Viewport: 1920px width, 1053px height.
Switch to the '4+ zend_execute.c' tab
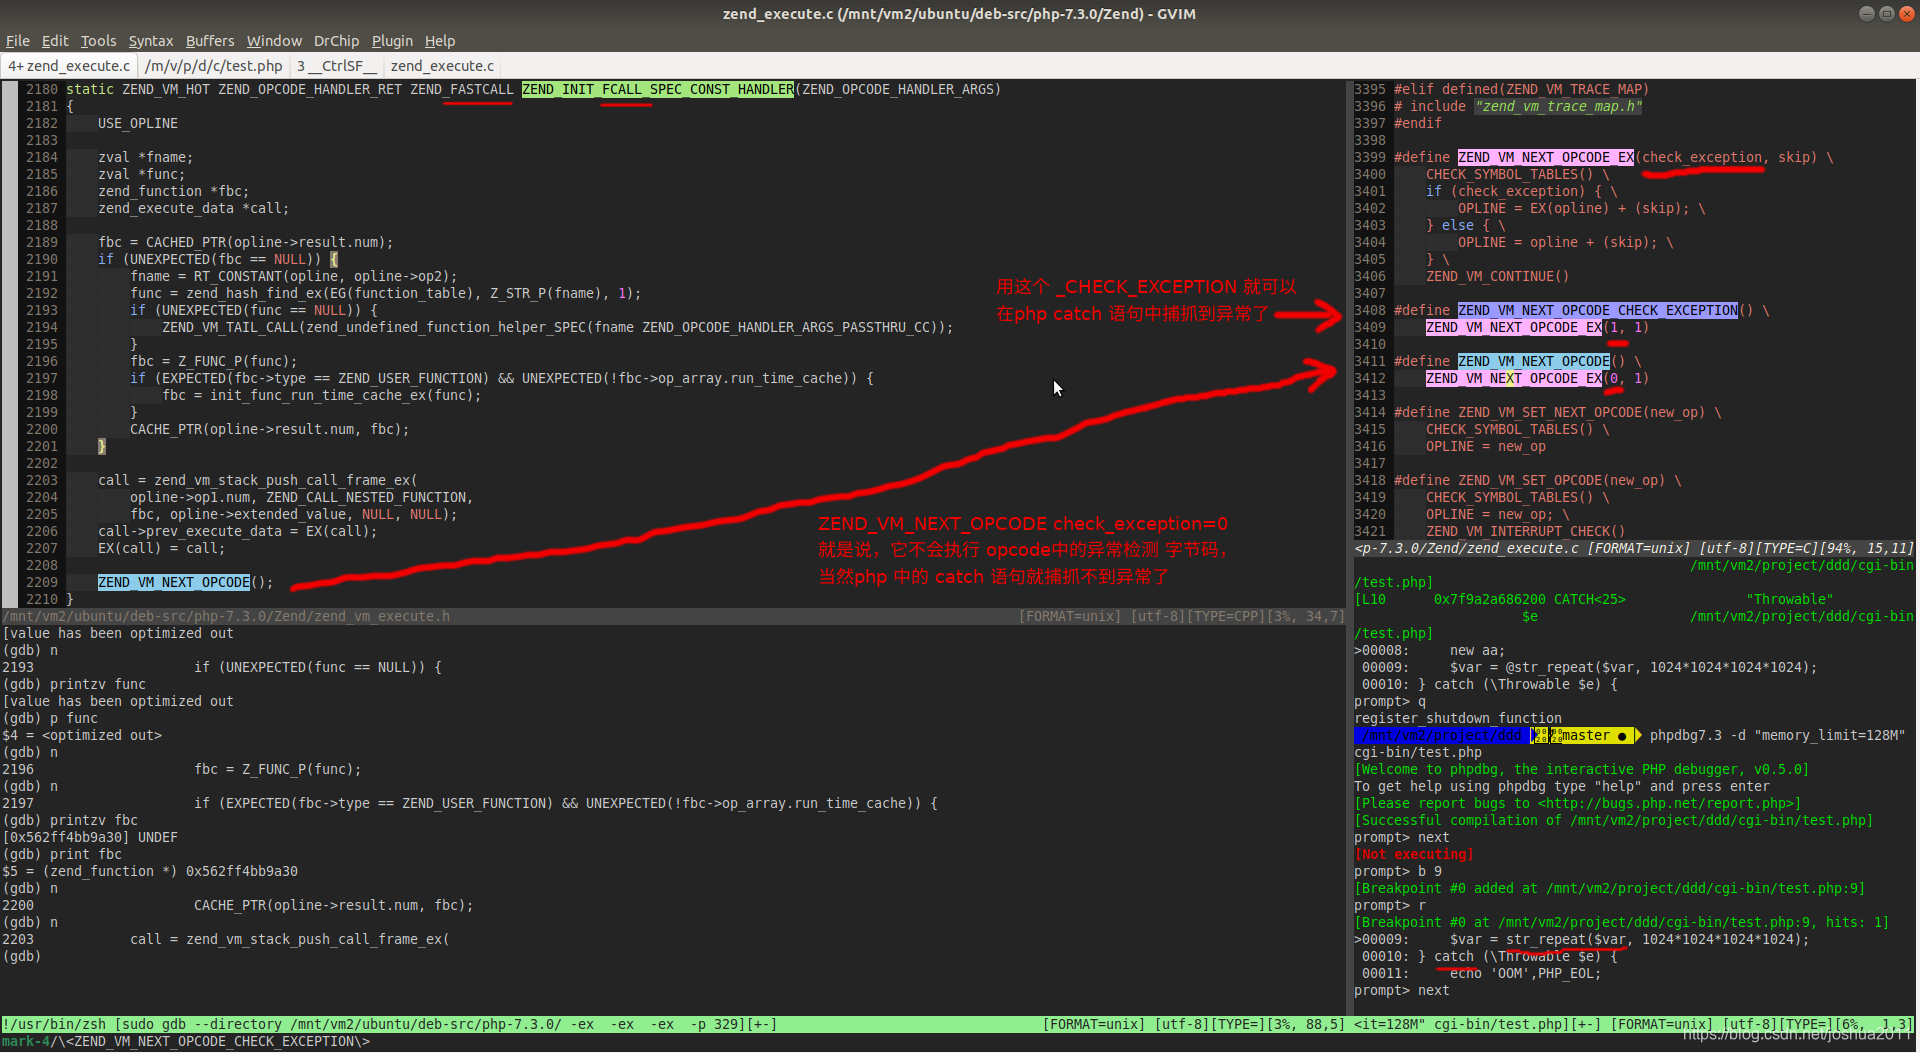(69, 66)
